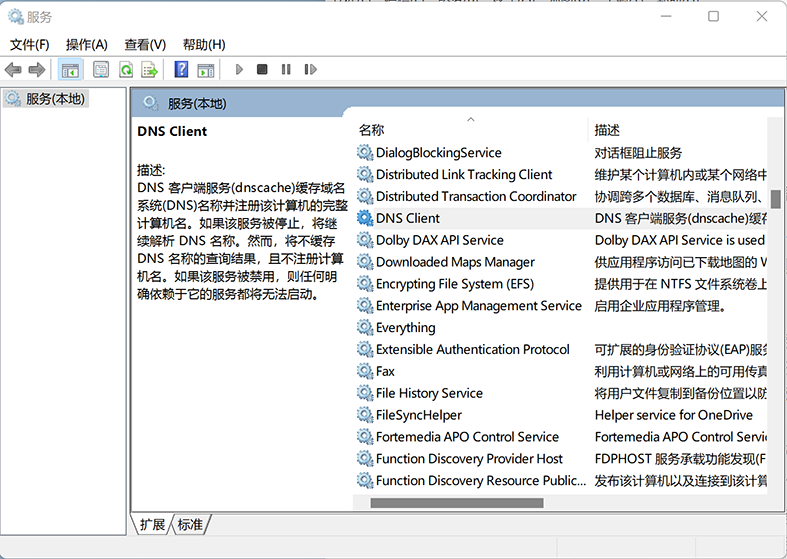
Task: Click the services window icon in title bar
Action: tap(16, 17)
